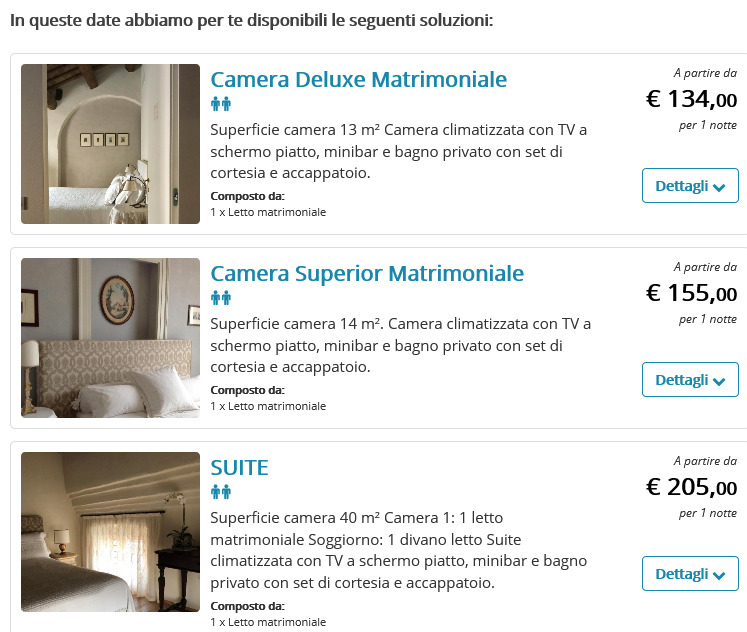The width and height of the screenshot is (747, 632).
Task: Expand Dettagli for Camera Deluxe Matrimoniale
Action: click(x=690, y=185)
